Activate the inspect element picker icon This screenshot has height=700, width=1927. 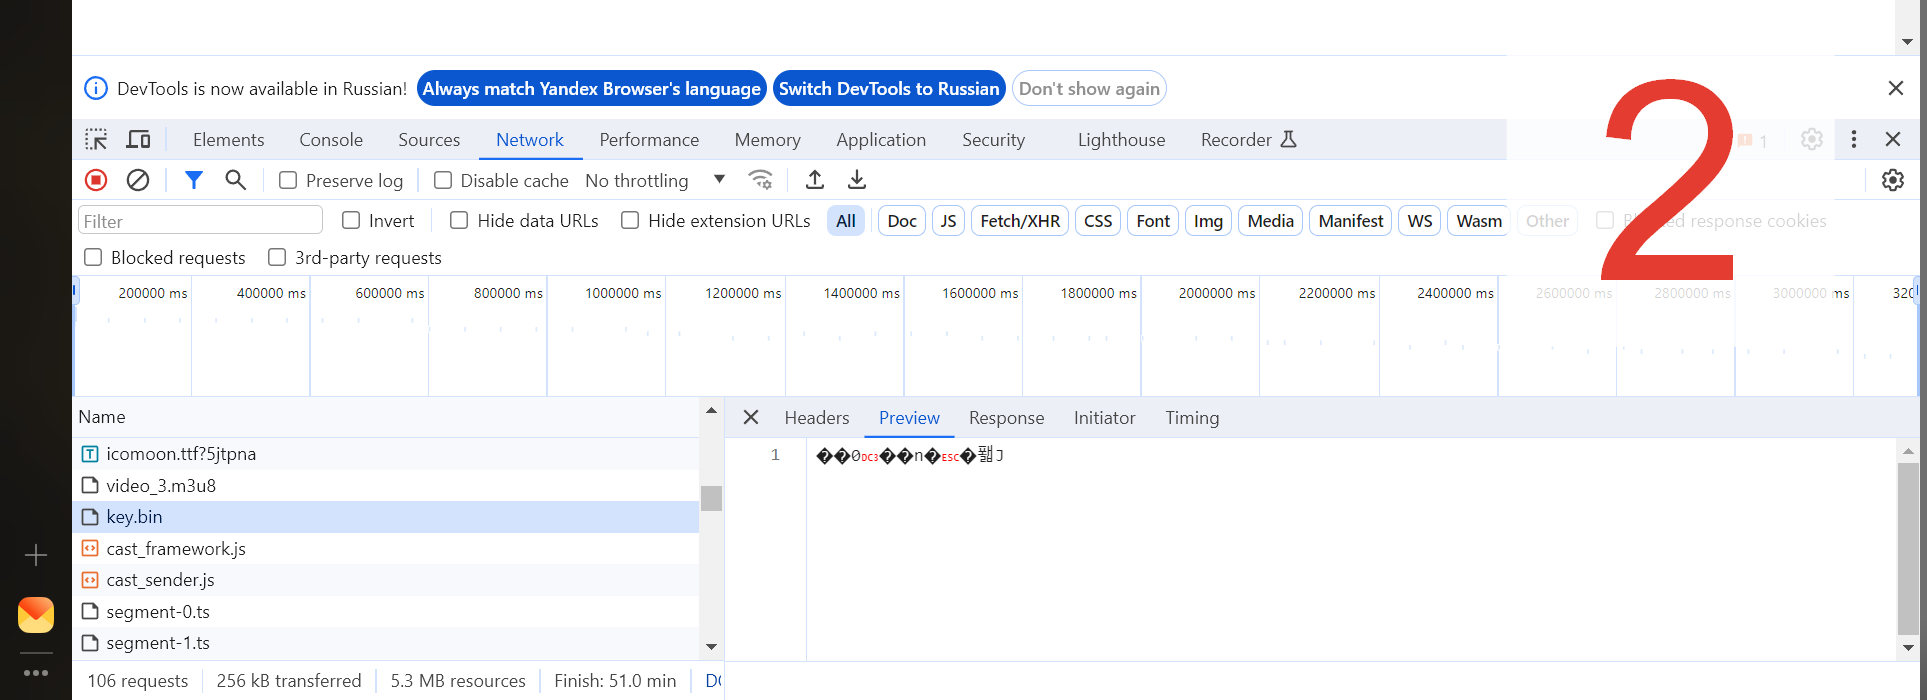[x=96, y=140]
